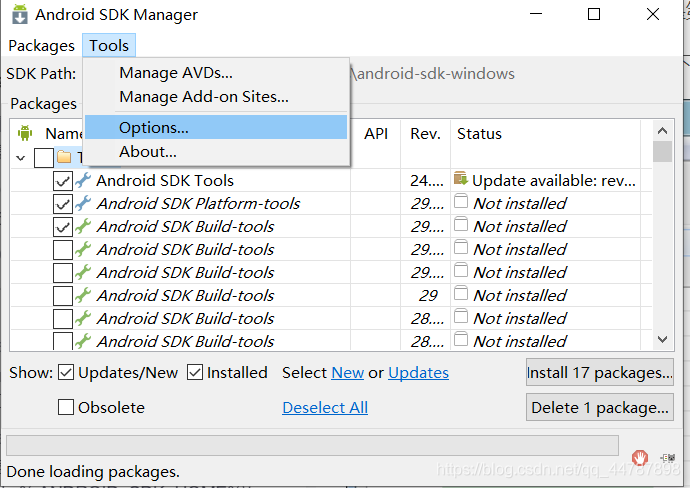
Task: Click the wrench icon beside Android SDK Platform-tools
Action: point(83,203)
